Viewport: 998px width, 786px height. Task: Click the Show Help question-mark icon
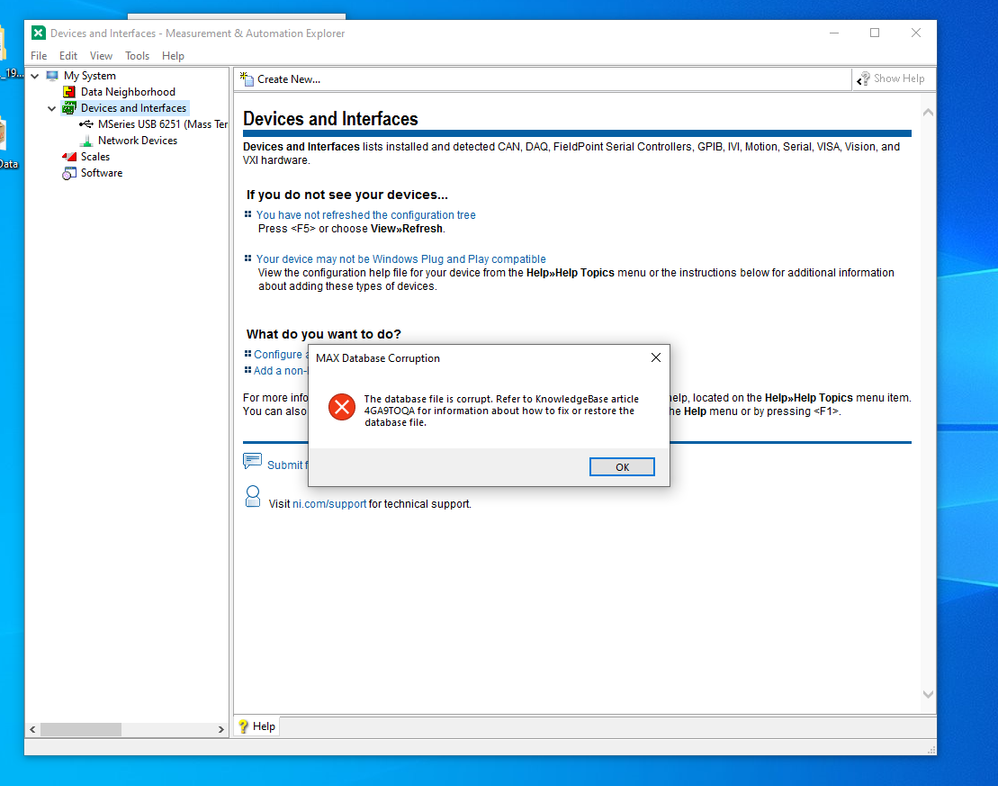click(x=863, y=79)
